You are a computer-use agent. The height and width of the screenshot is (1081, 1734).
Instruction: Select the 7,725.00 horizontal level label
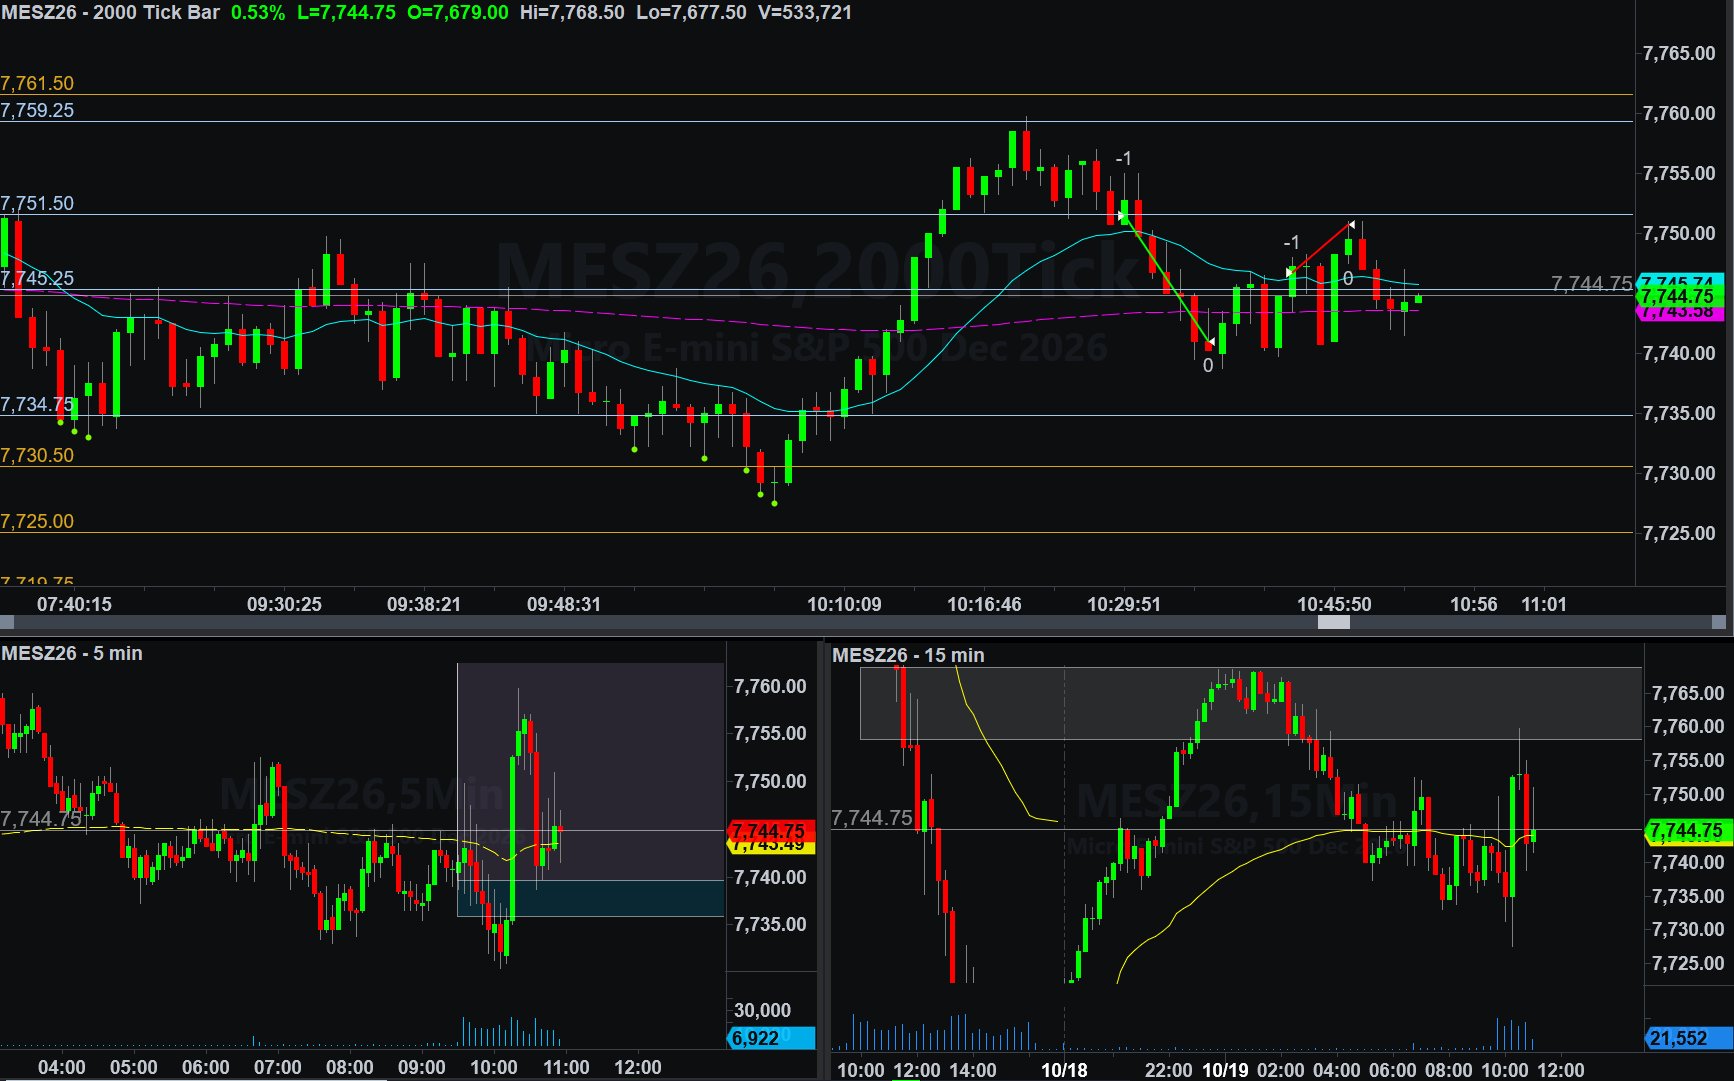click(37, 521)
